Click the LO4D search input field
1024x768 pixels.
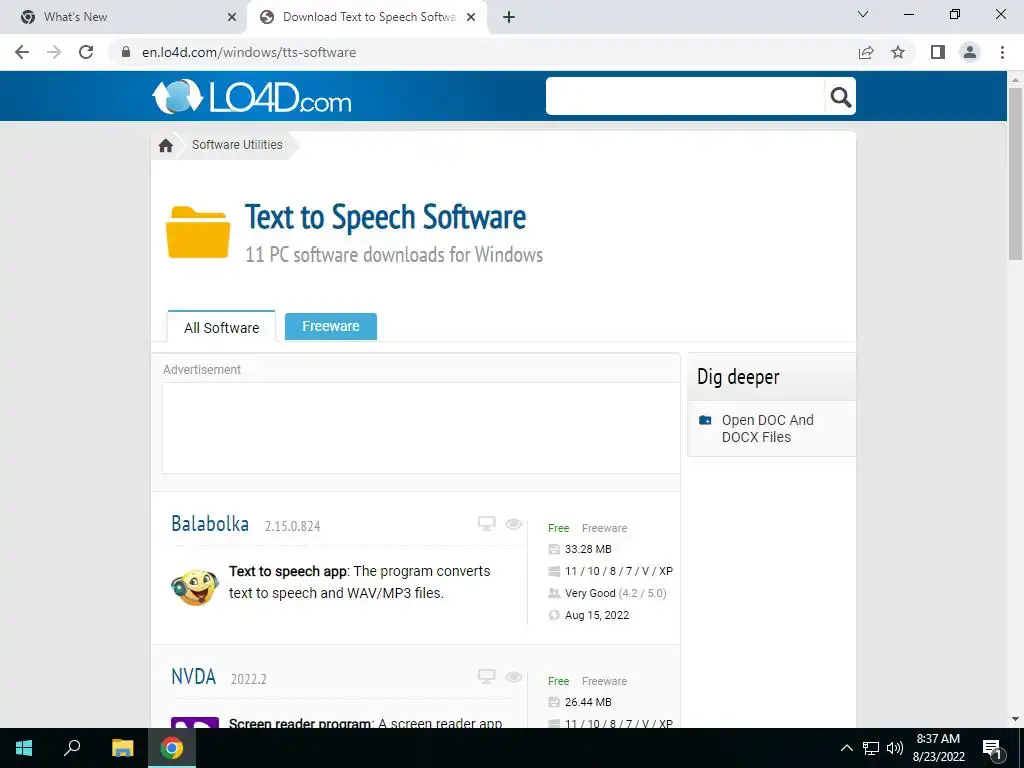pyautogui.click(x=686, y=97)
